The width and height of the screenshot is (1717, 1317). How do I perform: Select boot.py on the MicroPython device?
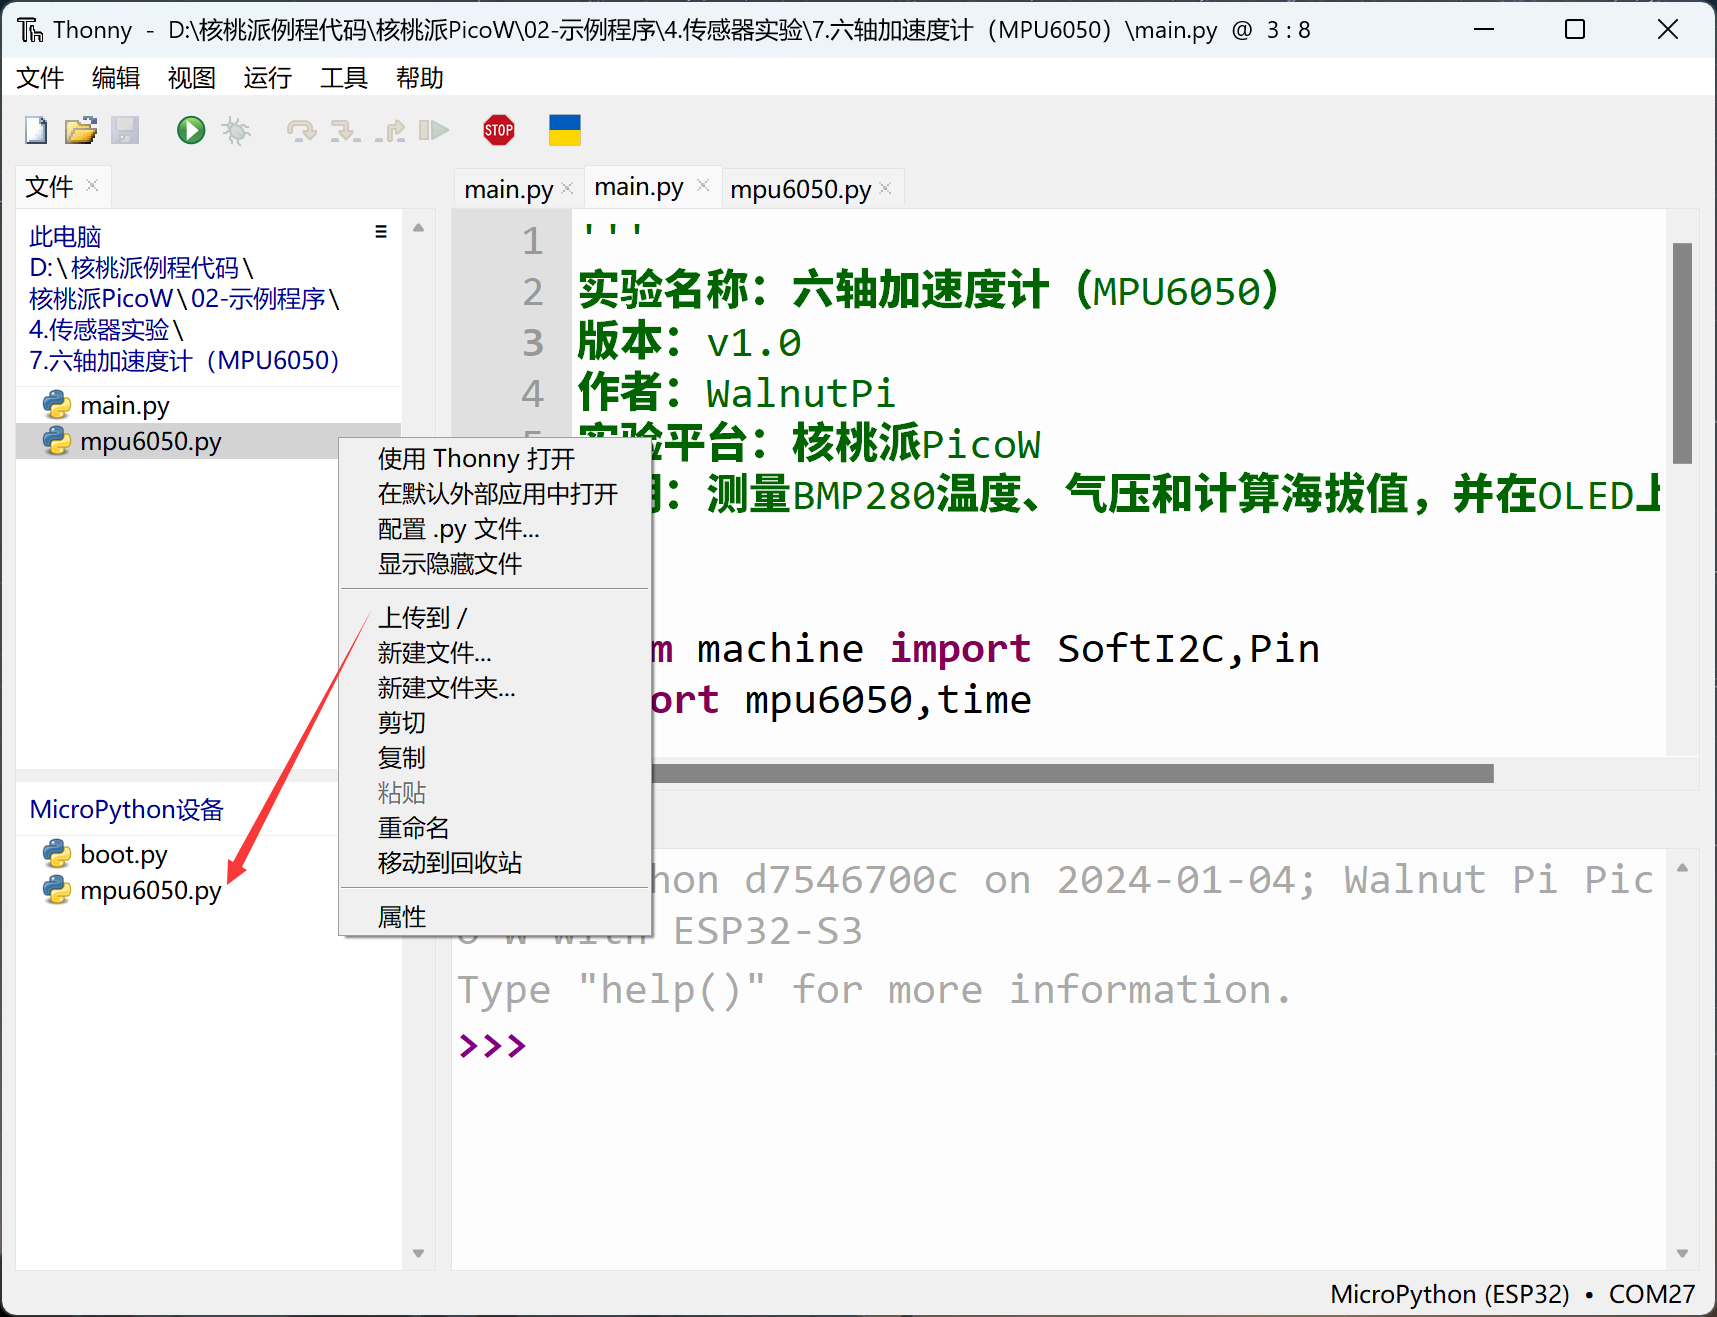tap(123, 855)
